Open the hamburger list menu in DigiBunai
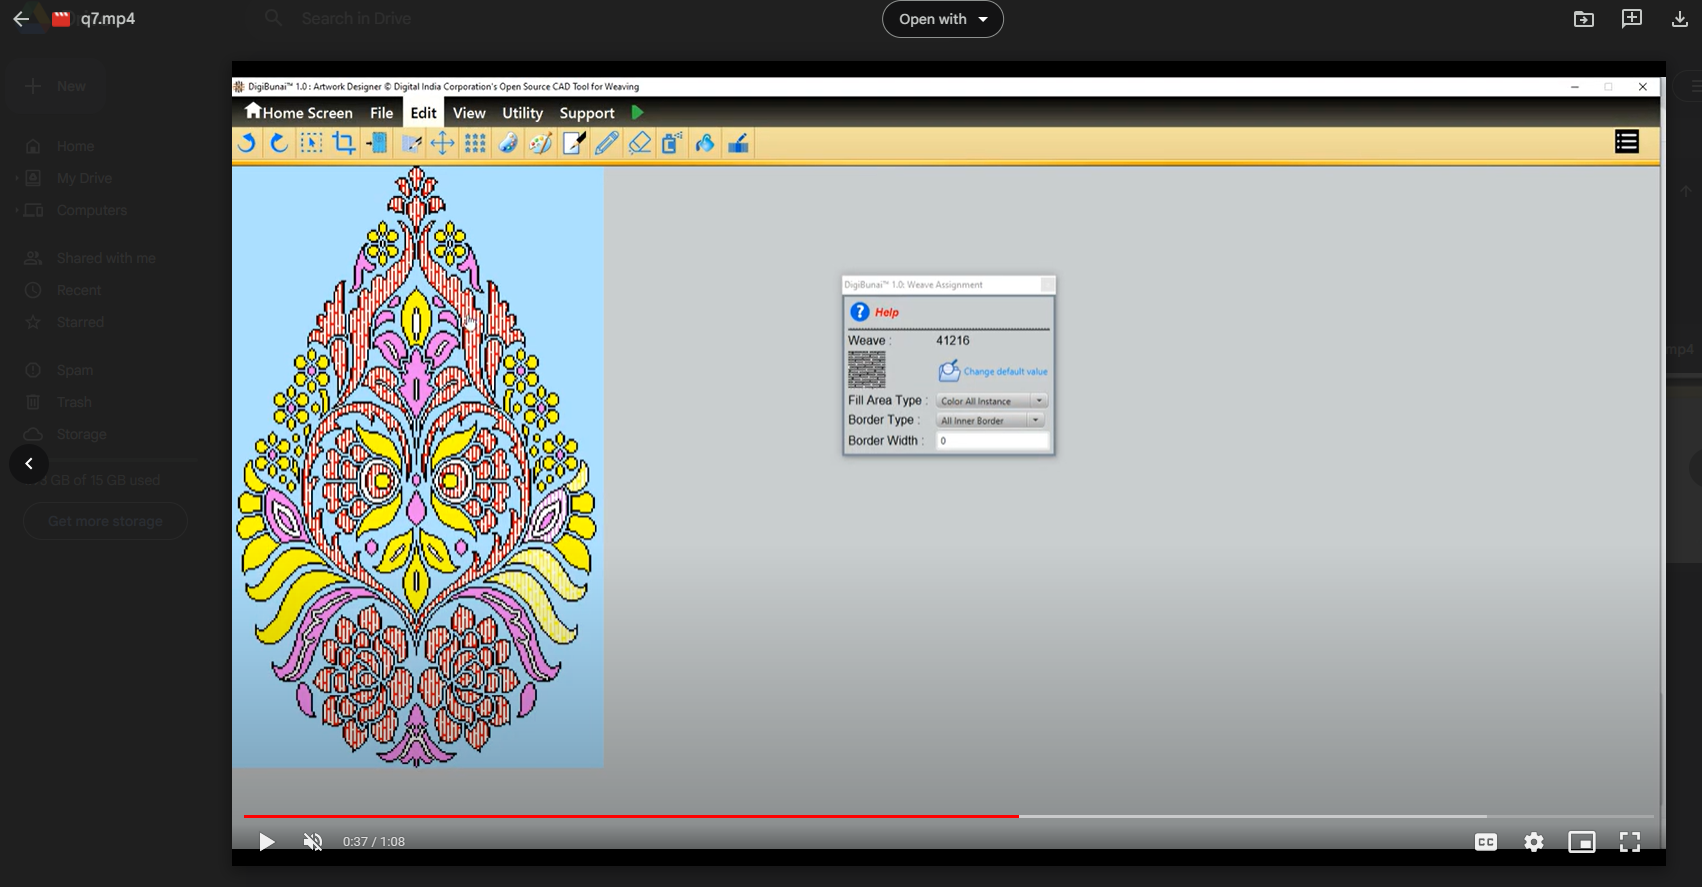Image resolution: width=1702 pixels, height=887 pixels. [x=1627, y=142]
